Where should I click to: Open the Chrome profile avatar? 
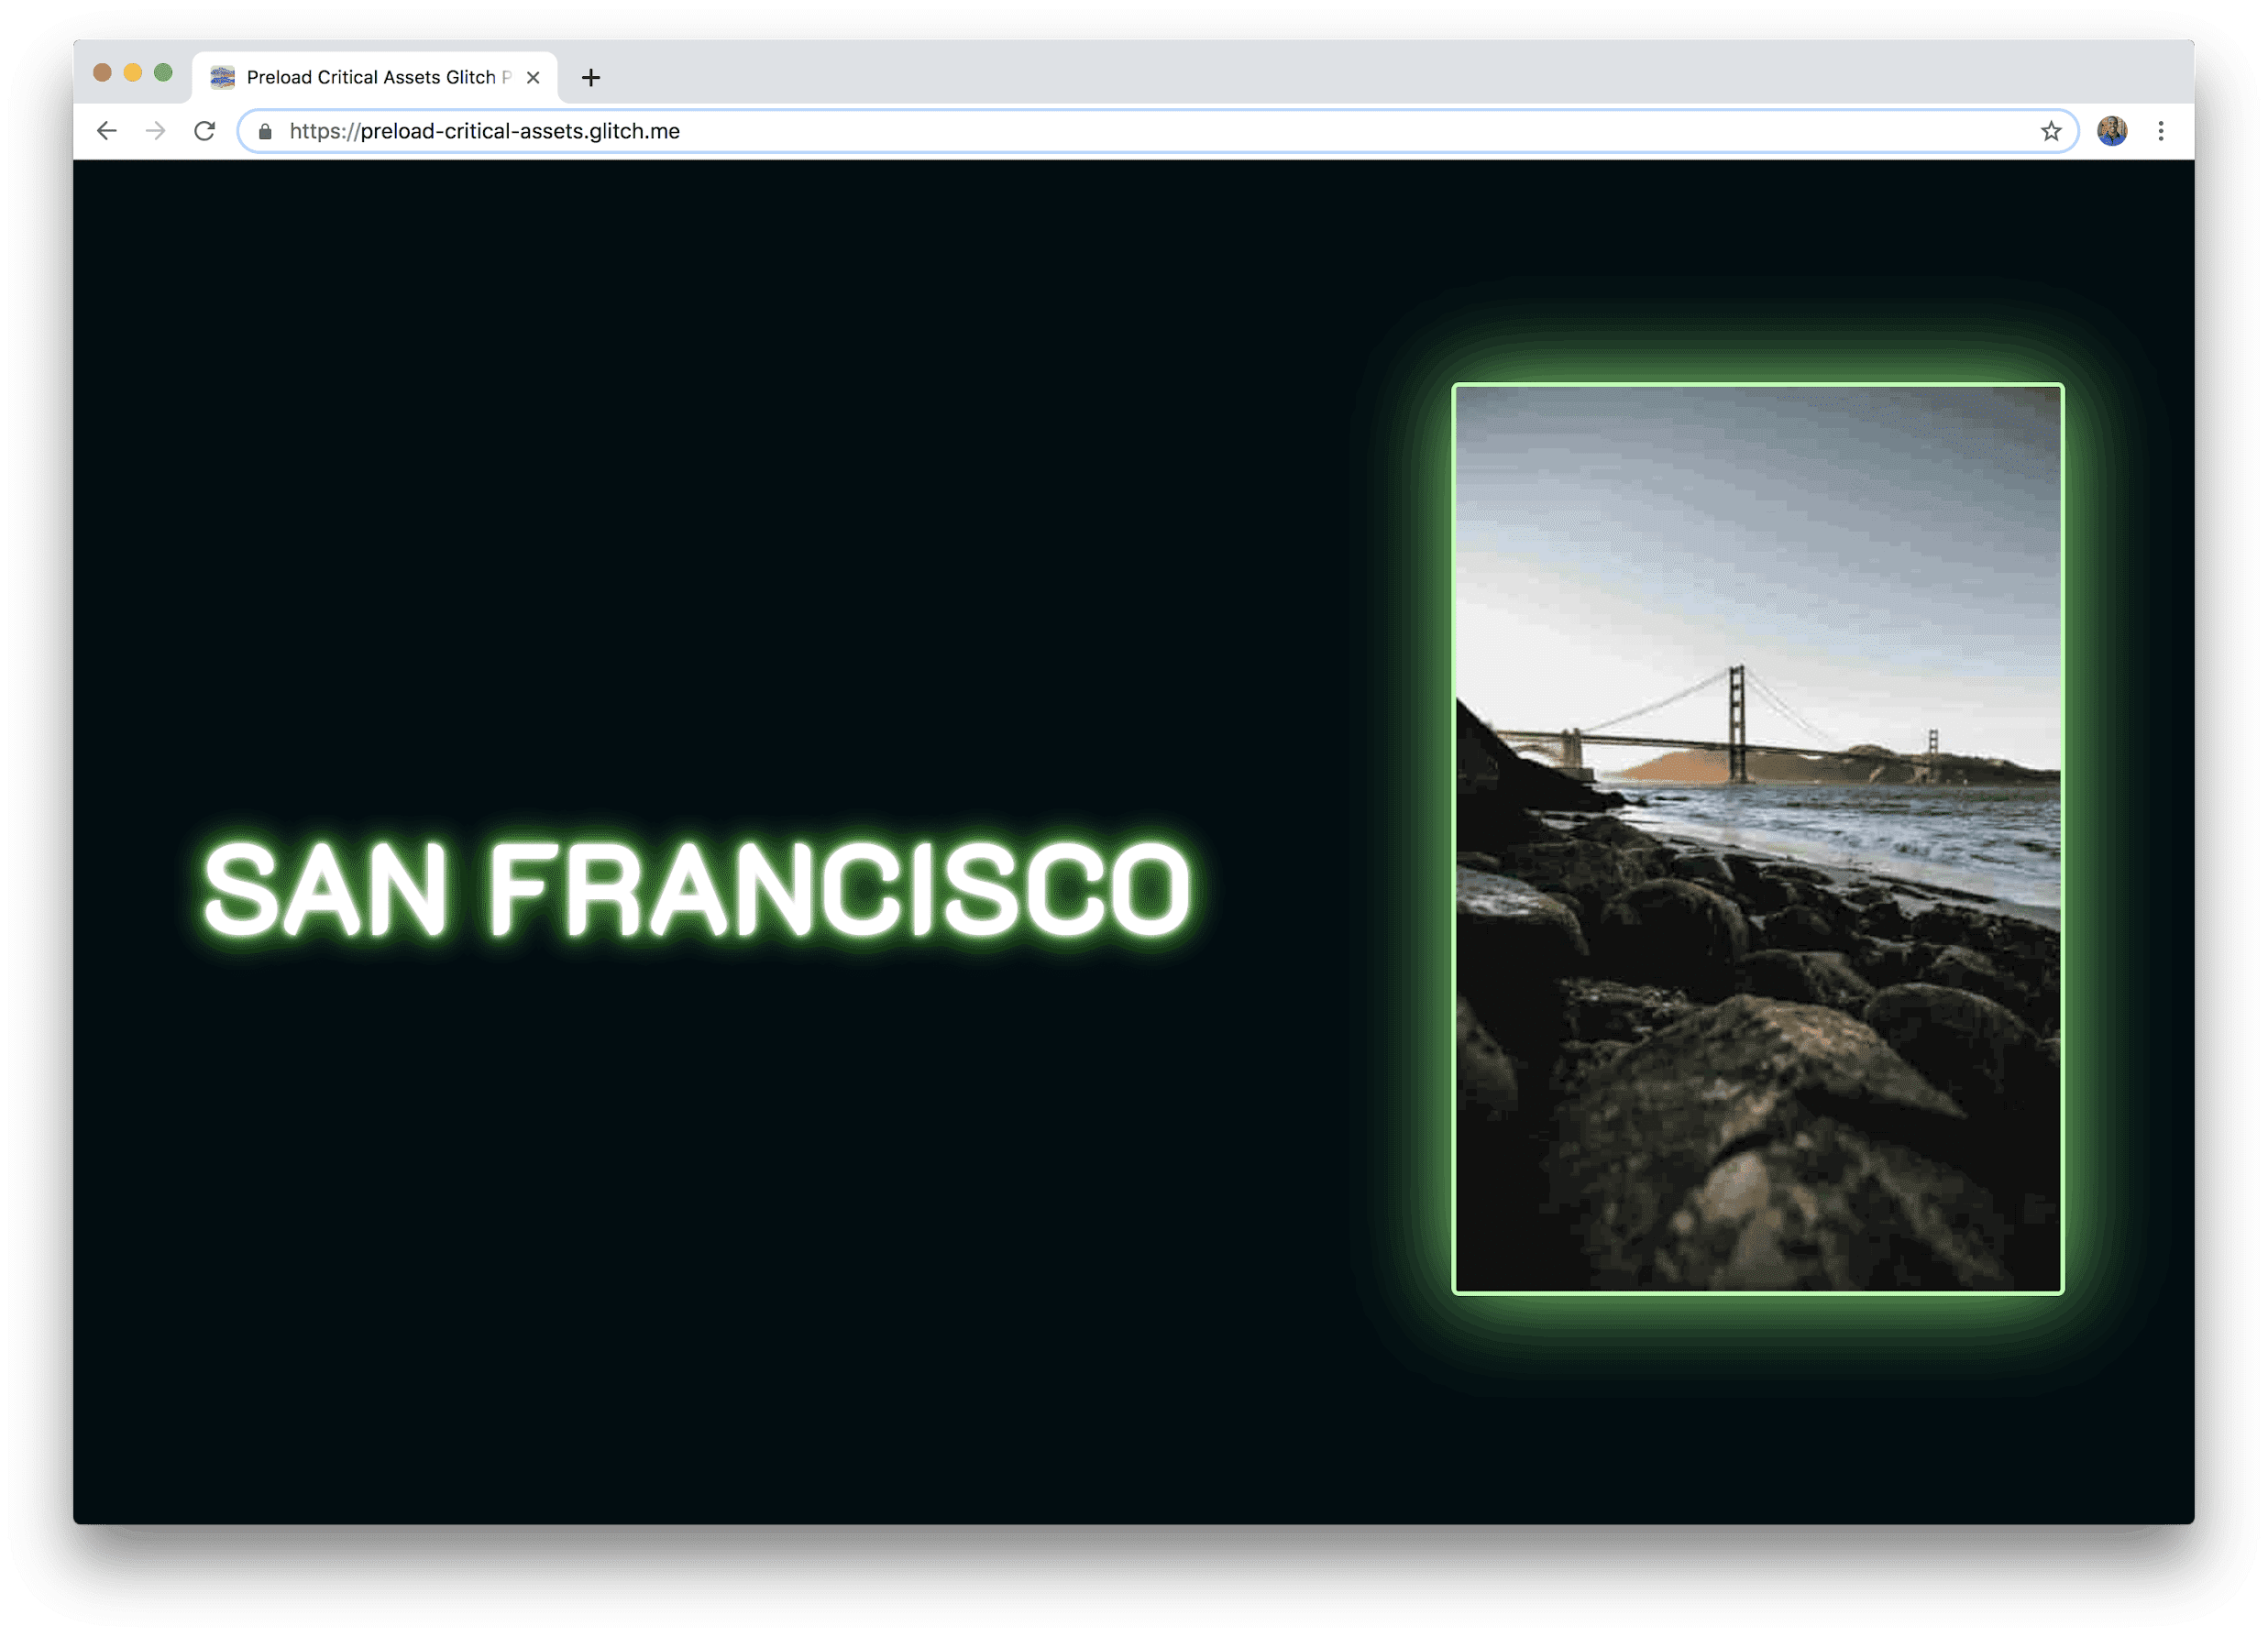point(2112,131)
